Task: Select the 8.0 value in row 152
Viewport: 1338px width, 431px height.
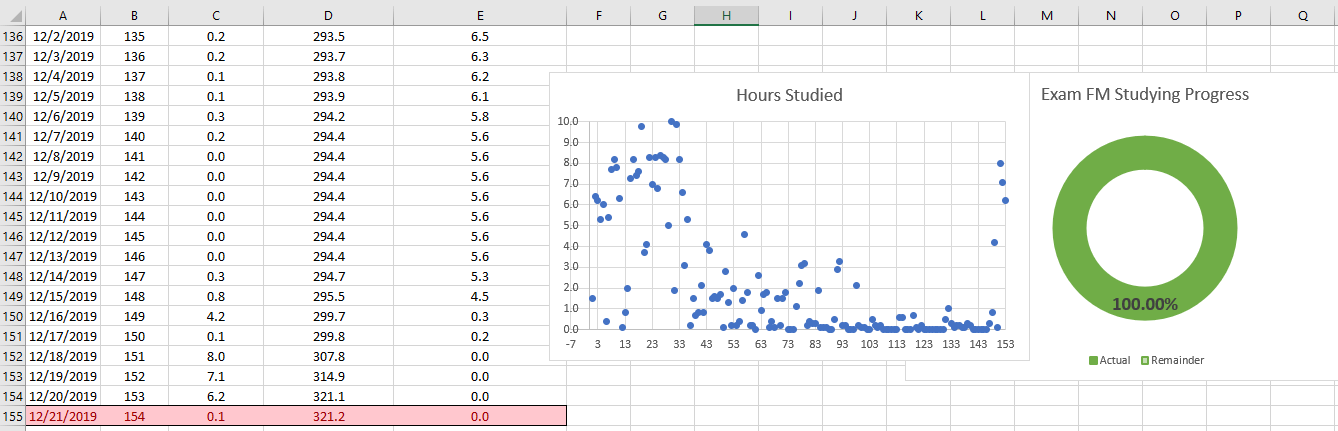Action: [x=215, y=356]
